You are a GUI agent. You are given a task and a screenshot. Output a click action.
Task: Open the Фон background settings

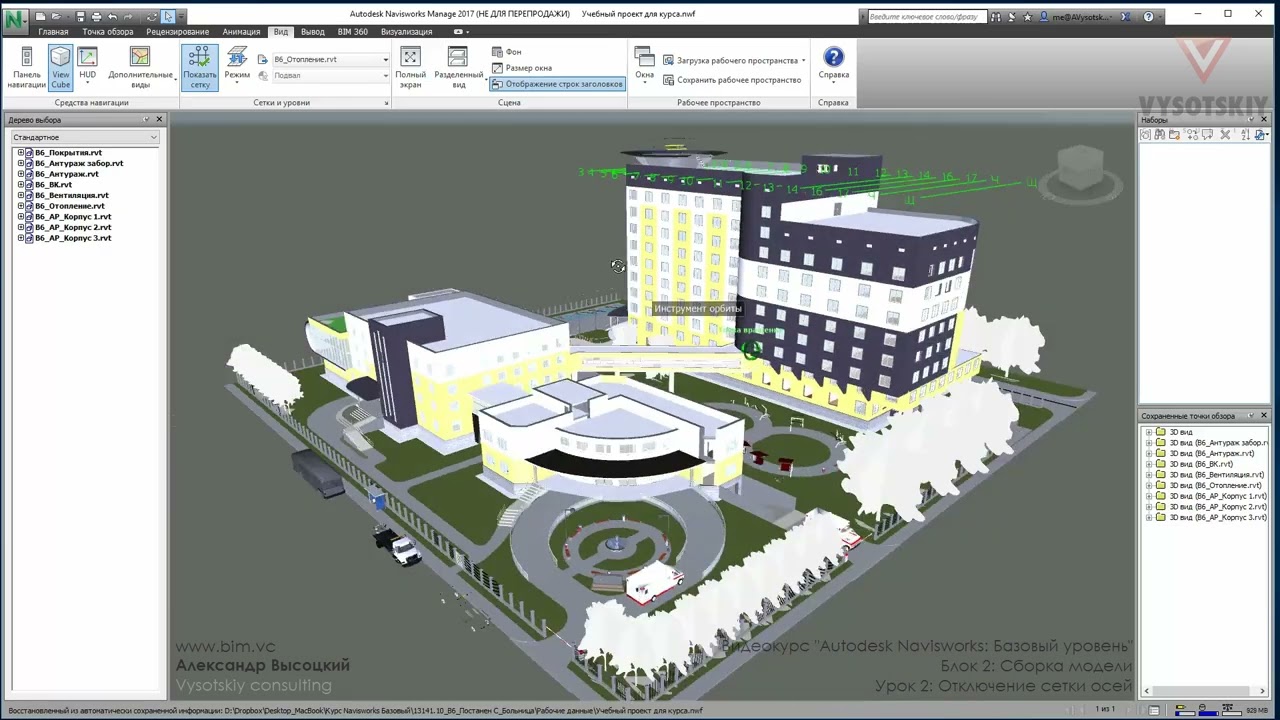[x=507, y=51]
